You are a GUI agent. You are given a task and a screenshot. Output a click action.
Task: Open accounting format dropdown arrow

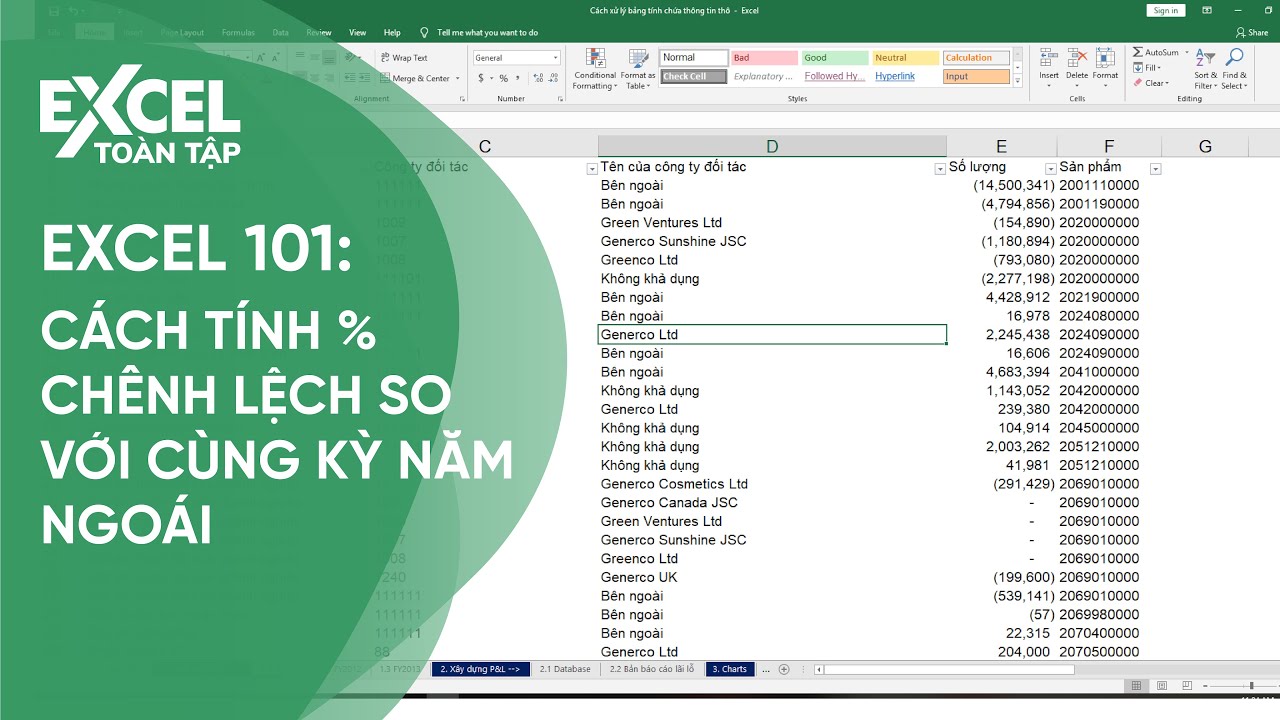click(x=491, y=78)
